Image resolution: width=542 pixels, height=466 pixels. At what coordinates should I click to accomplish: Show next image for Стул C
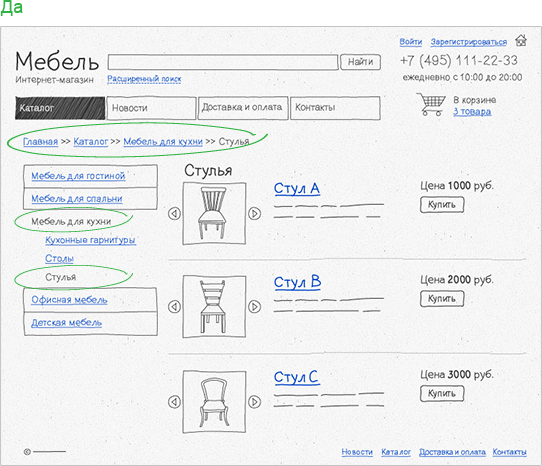point(255,402)
